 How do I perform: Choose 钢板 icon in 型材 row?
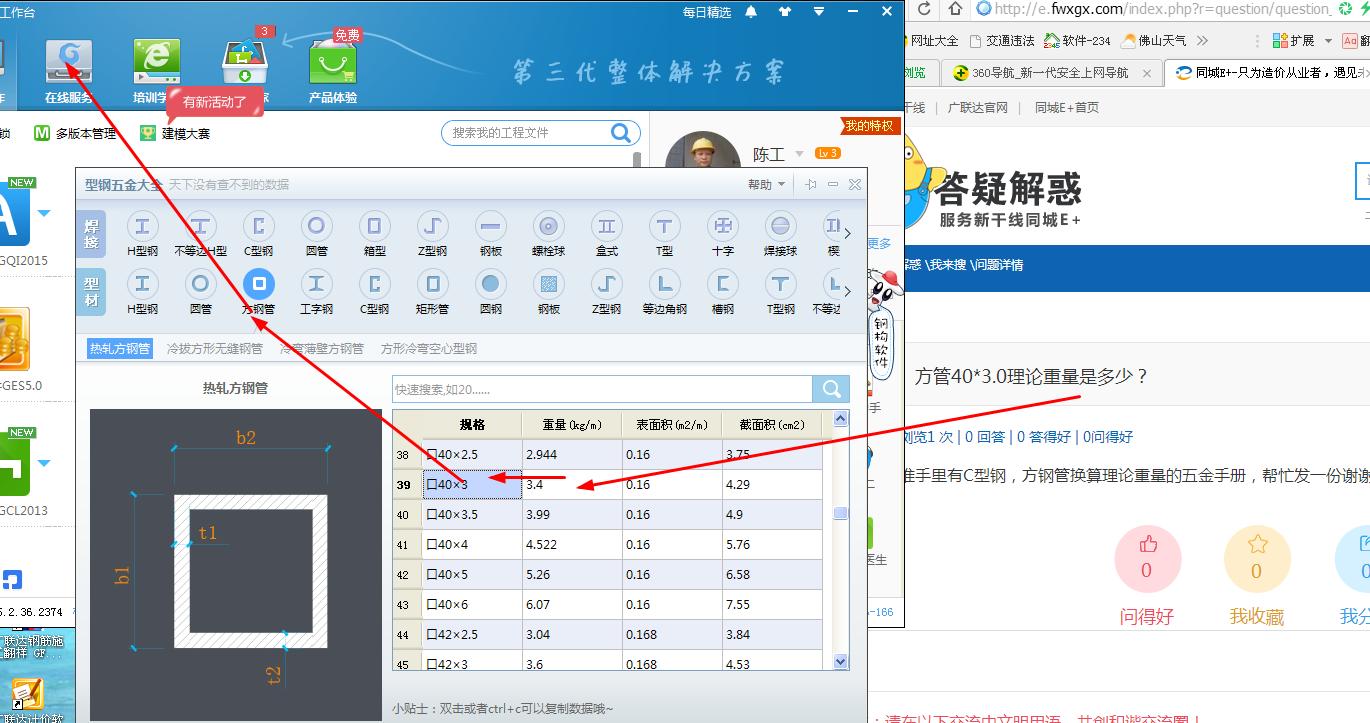[x=549, y=284]
